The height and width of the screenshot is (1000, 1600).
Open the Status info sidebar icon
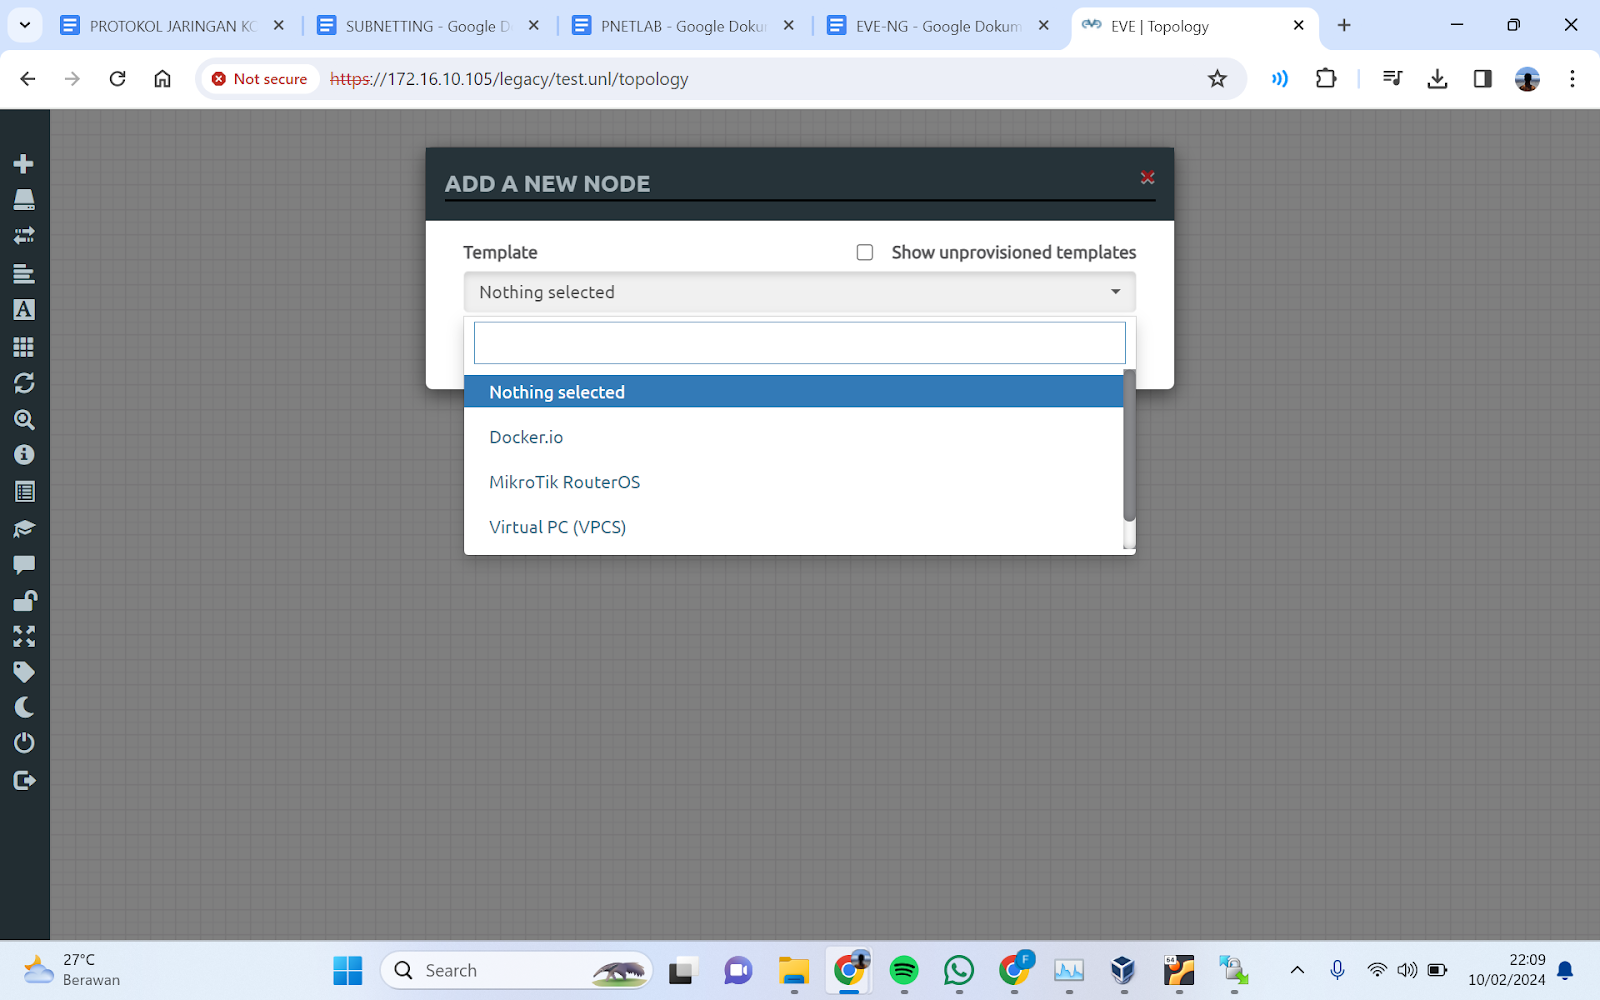coord(24,455)
